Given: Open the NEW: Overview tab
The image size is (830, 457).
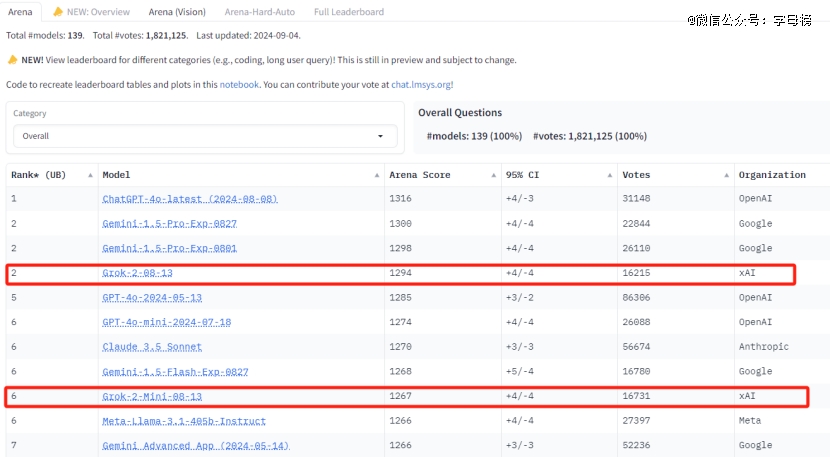Looking at the screenshot, I should (92, 12).
